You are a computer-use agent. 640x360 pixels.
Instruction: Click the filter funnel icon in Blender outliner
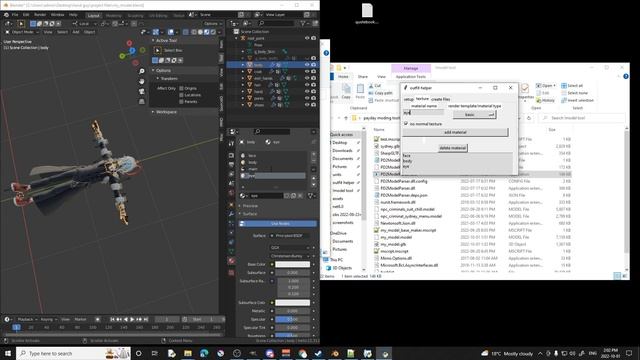click(303, 24)
